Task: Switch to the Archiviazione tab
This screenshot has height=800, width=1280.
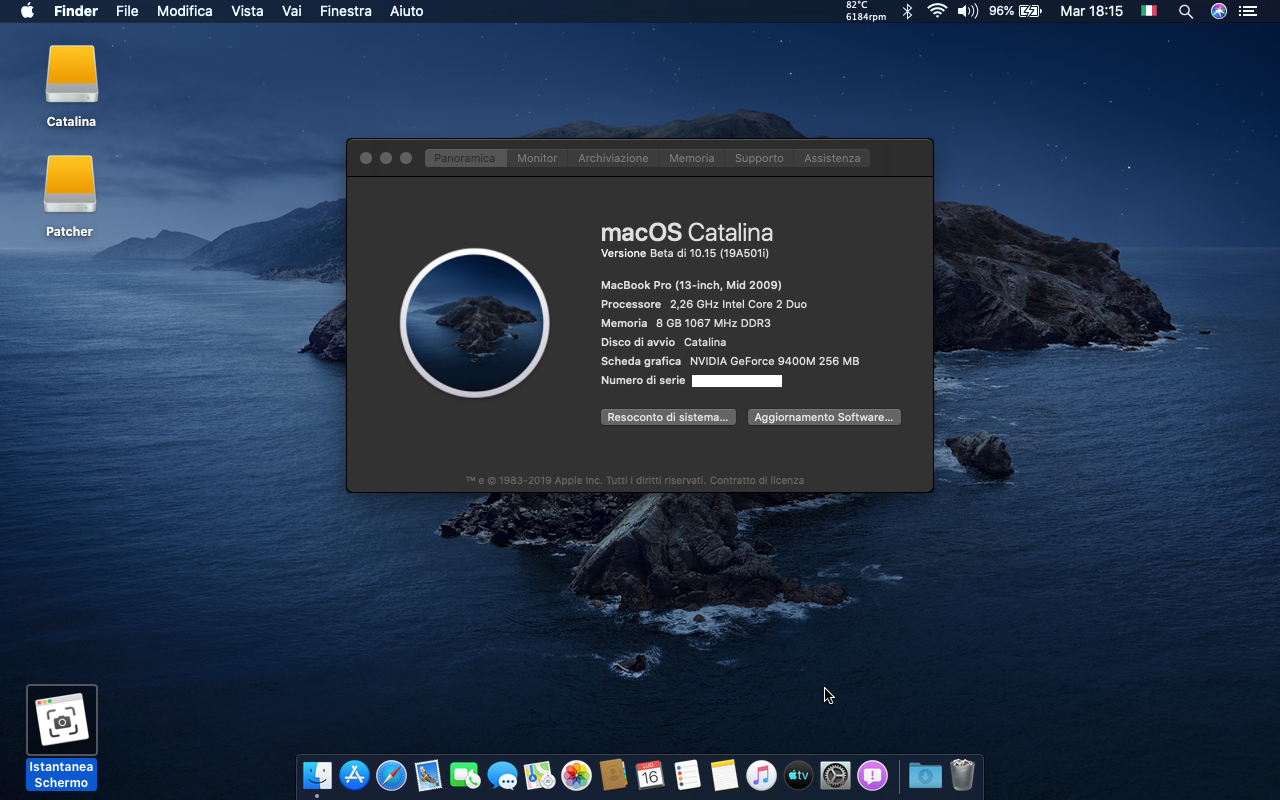Action: [x=613, y=158]
